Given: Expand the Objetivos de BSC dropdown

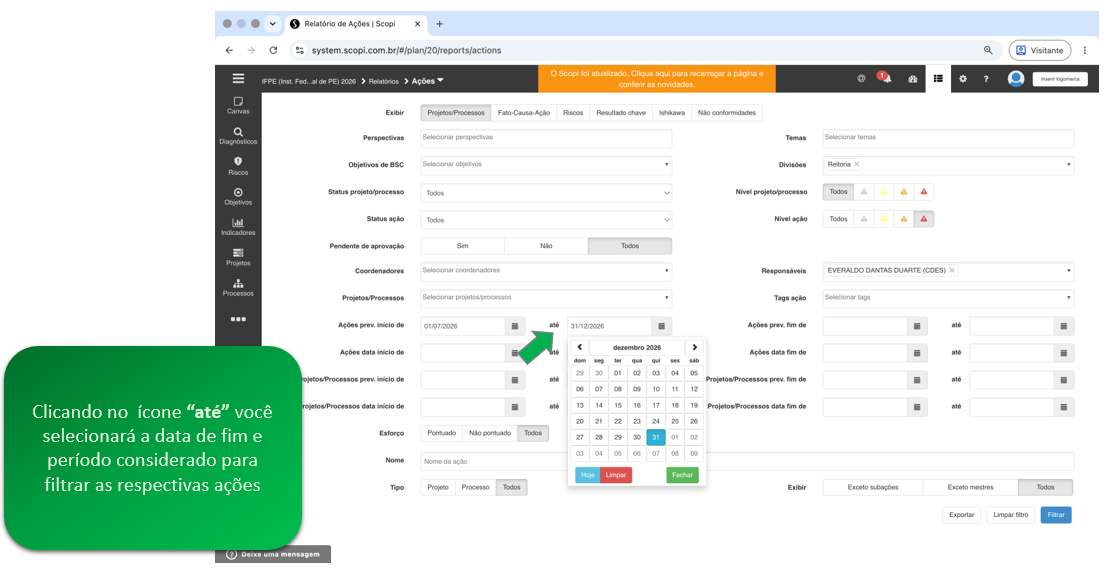Looking at the screenshot, I should (x=546, y=165).
